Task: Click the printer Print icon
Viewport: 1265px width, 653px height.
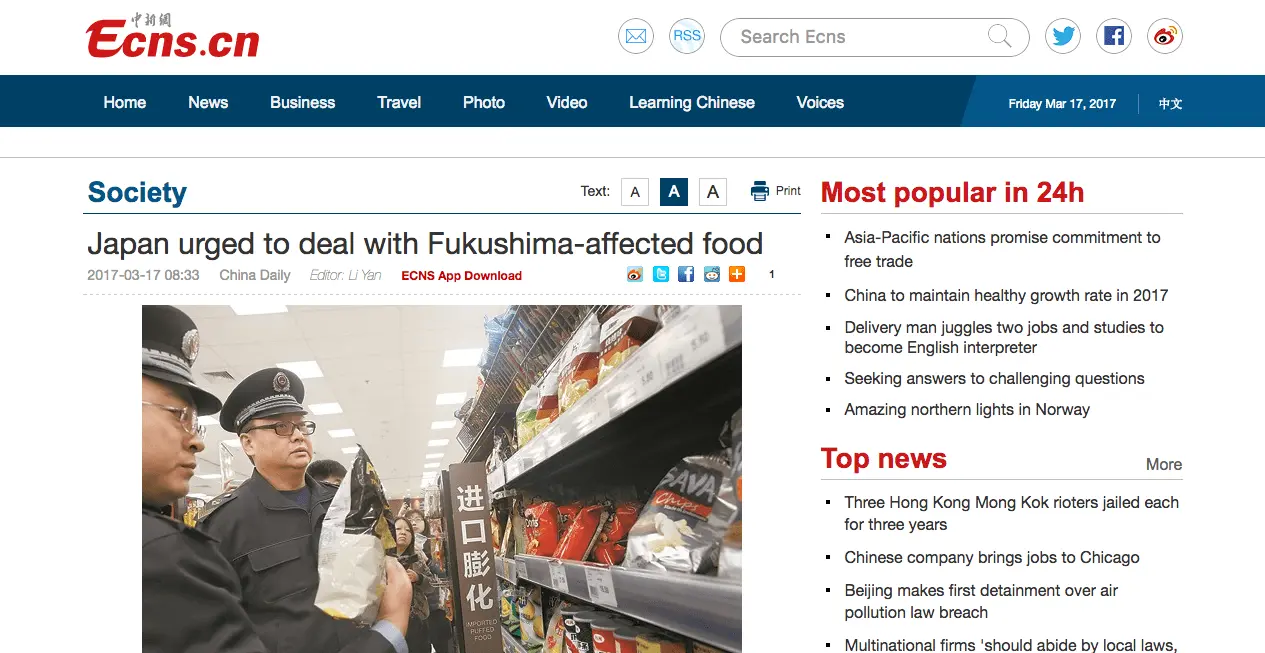Action: (776, 191)
